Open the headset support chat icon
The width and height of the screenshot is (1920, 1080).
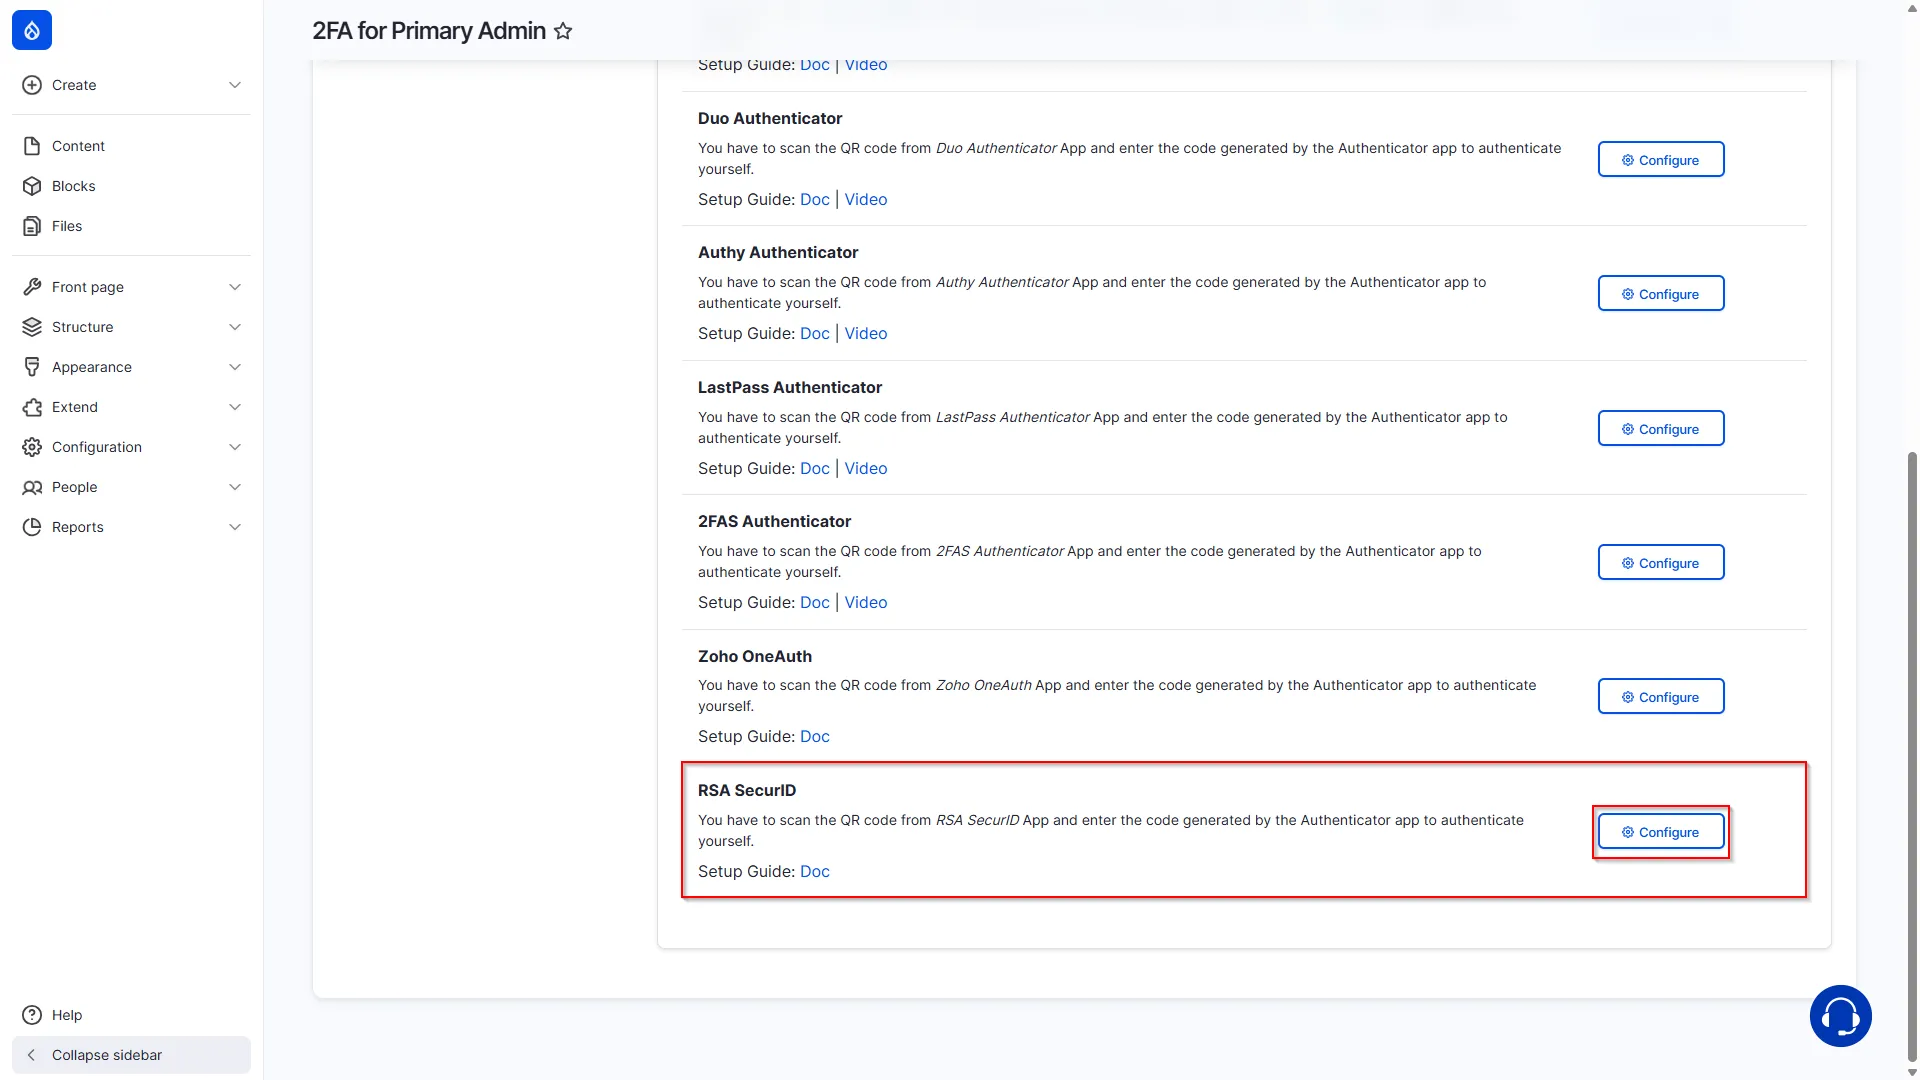1840,1016
